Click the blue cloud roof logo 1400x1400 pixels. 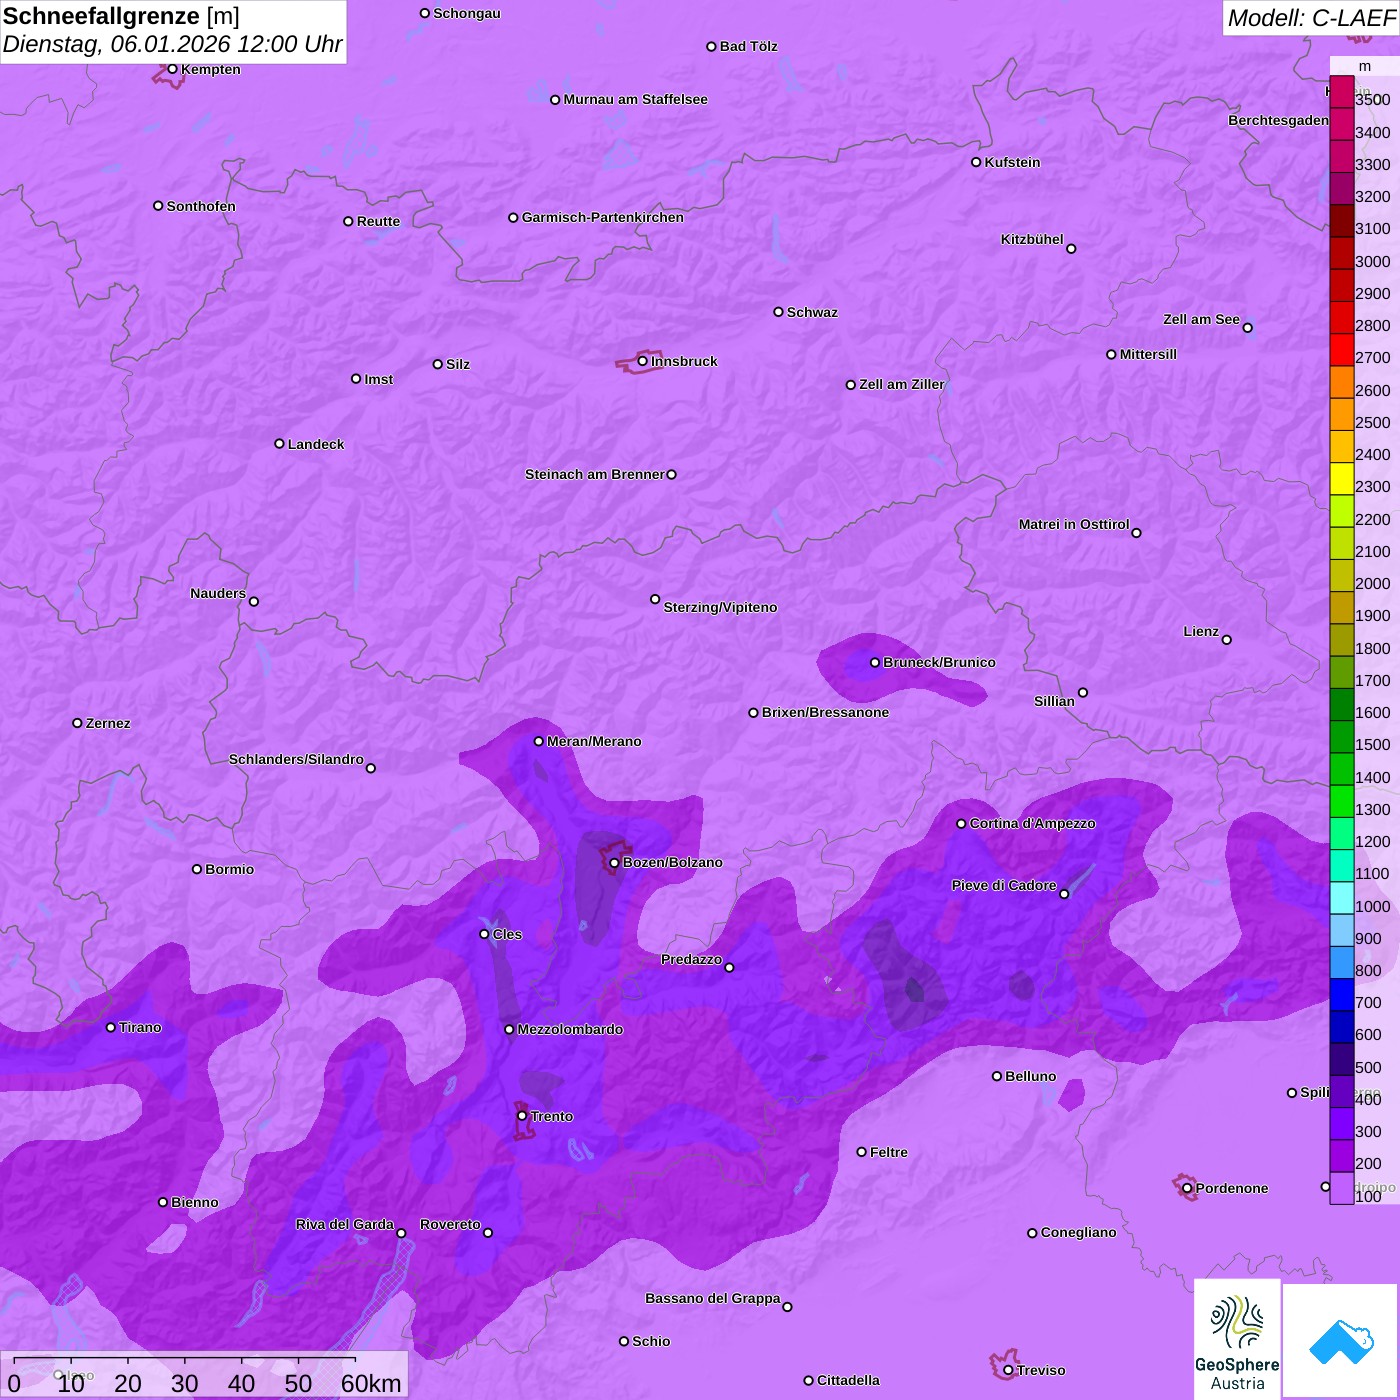[1340, 1342]
